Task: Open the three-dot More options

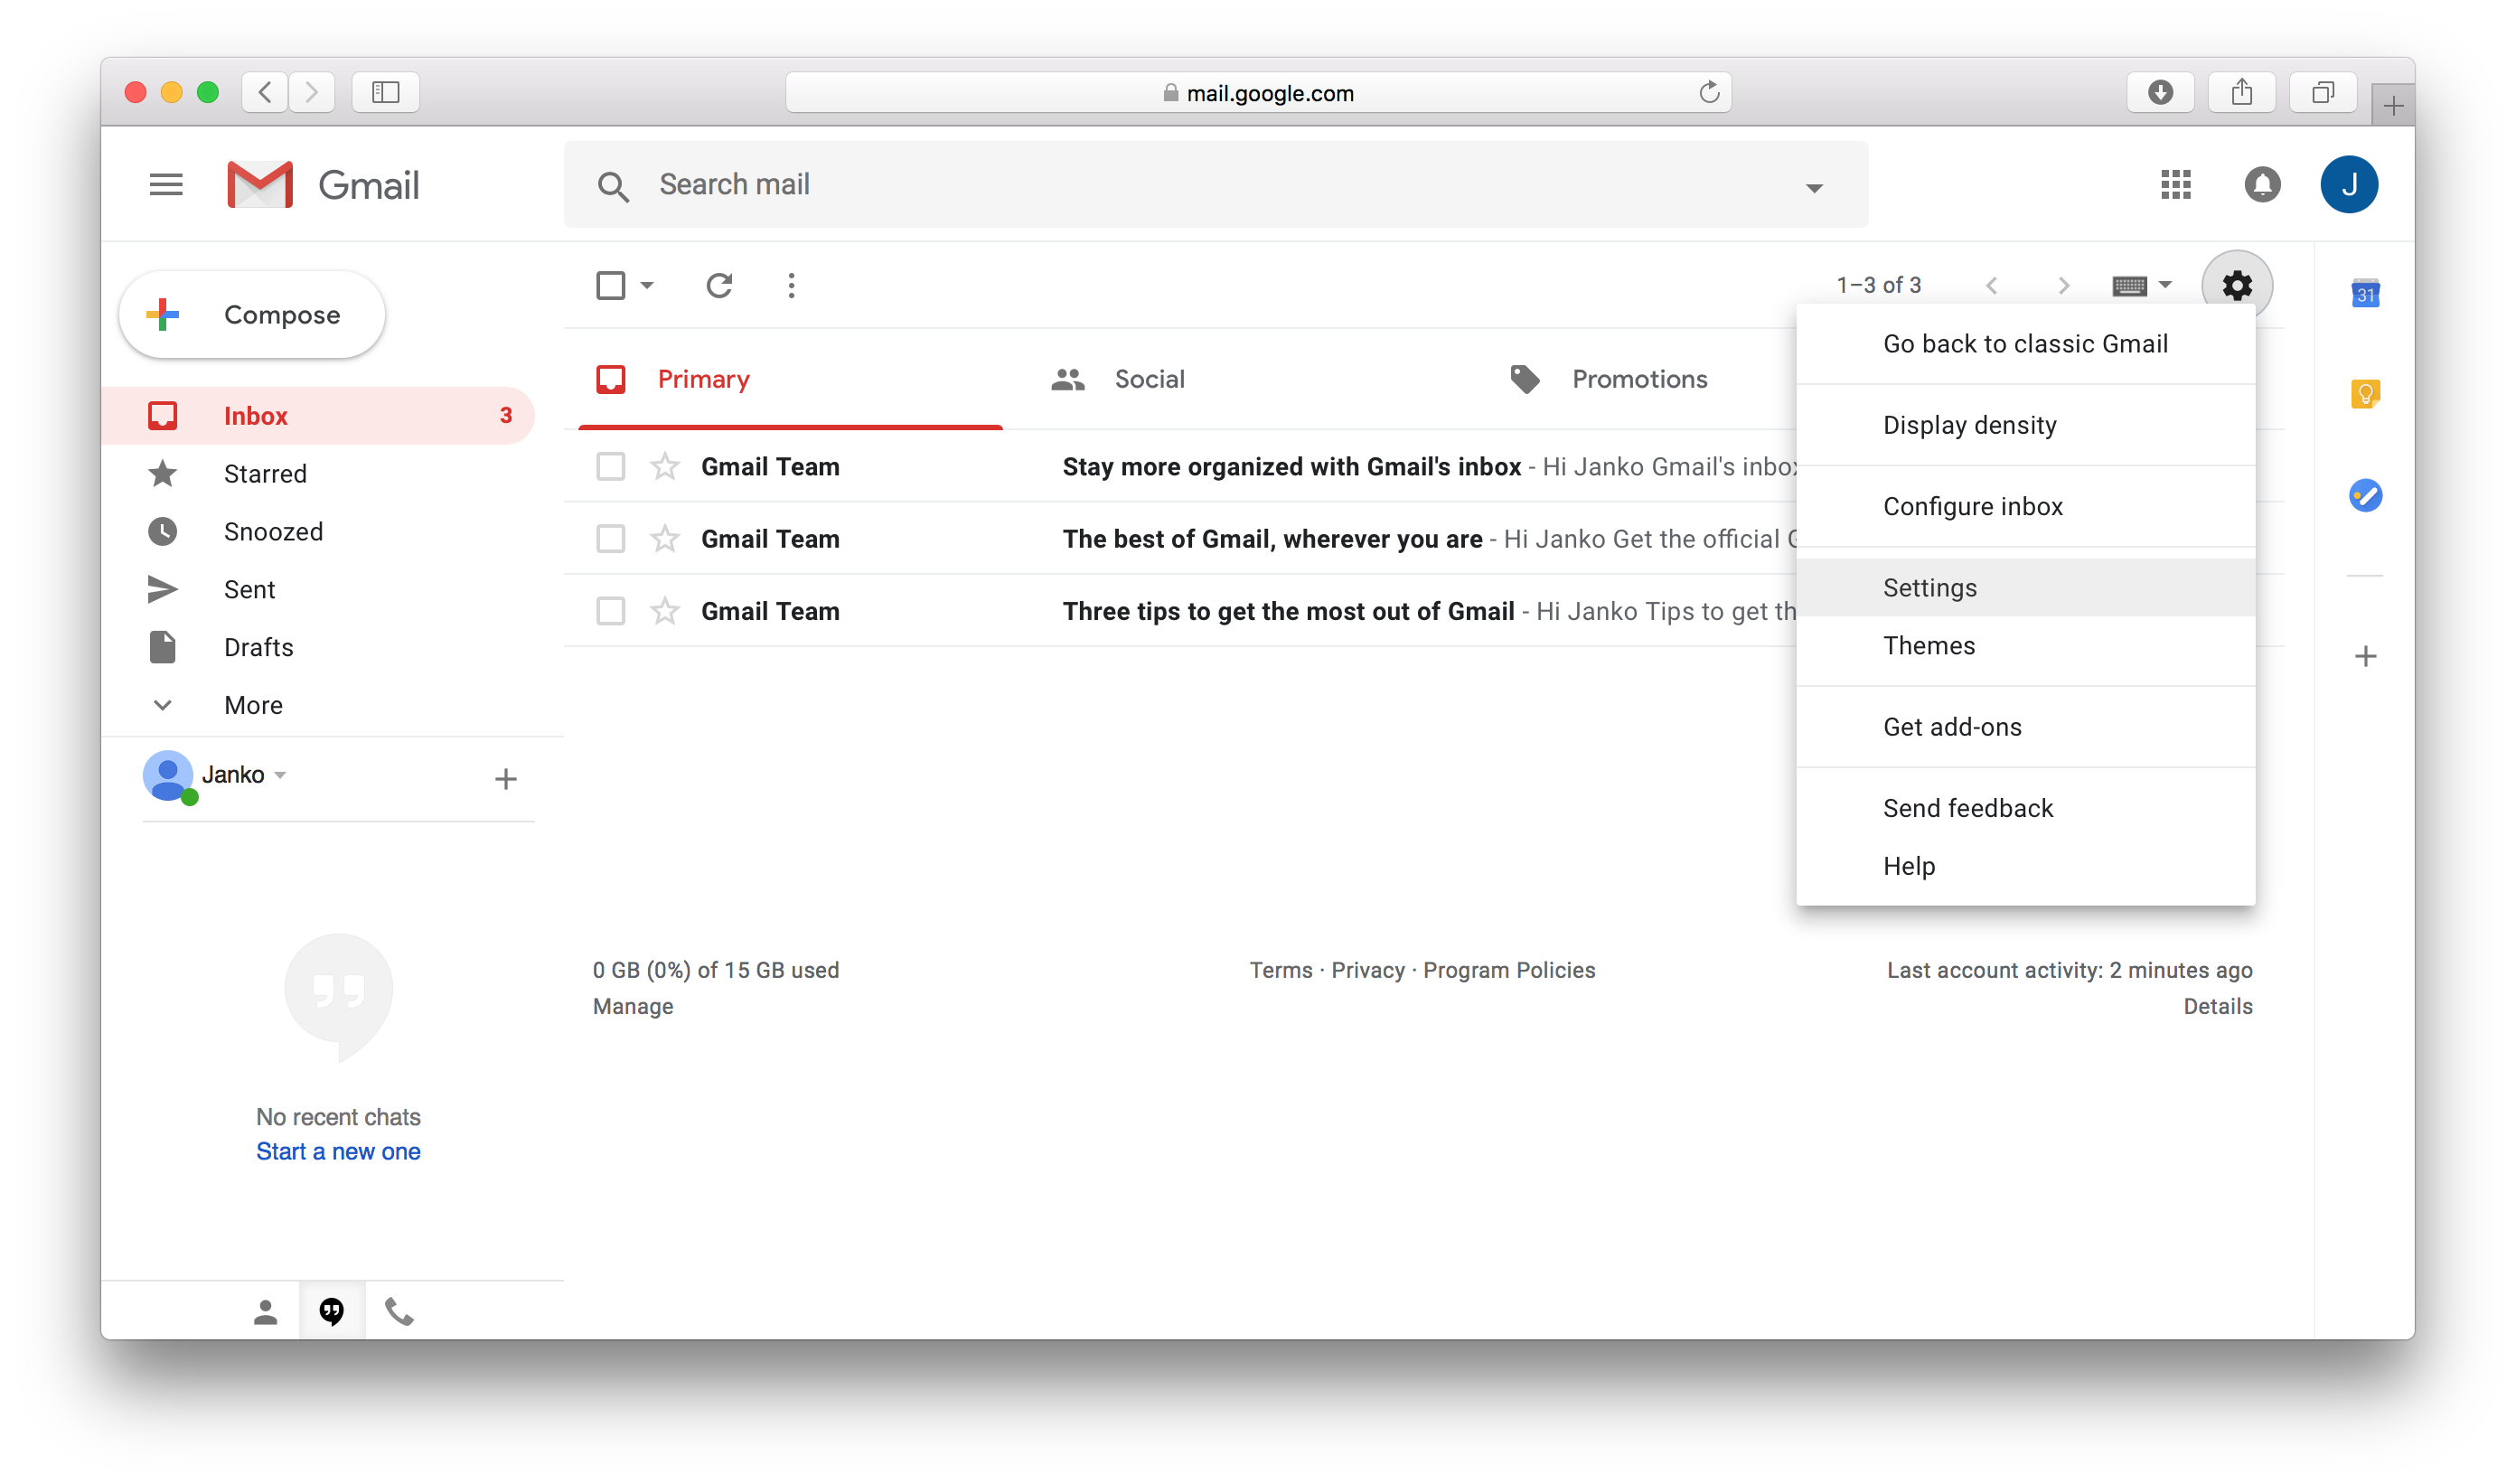Action: click(x=791, y=286)
